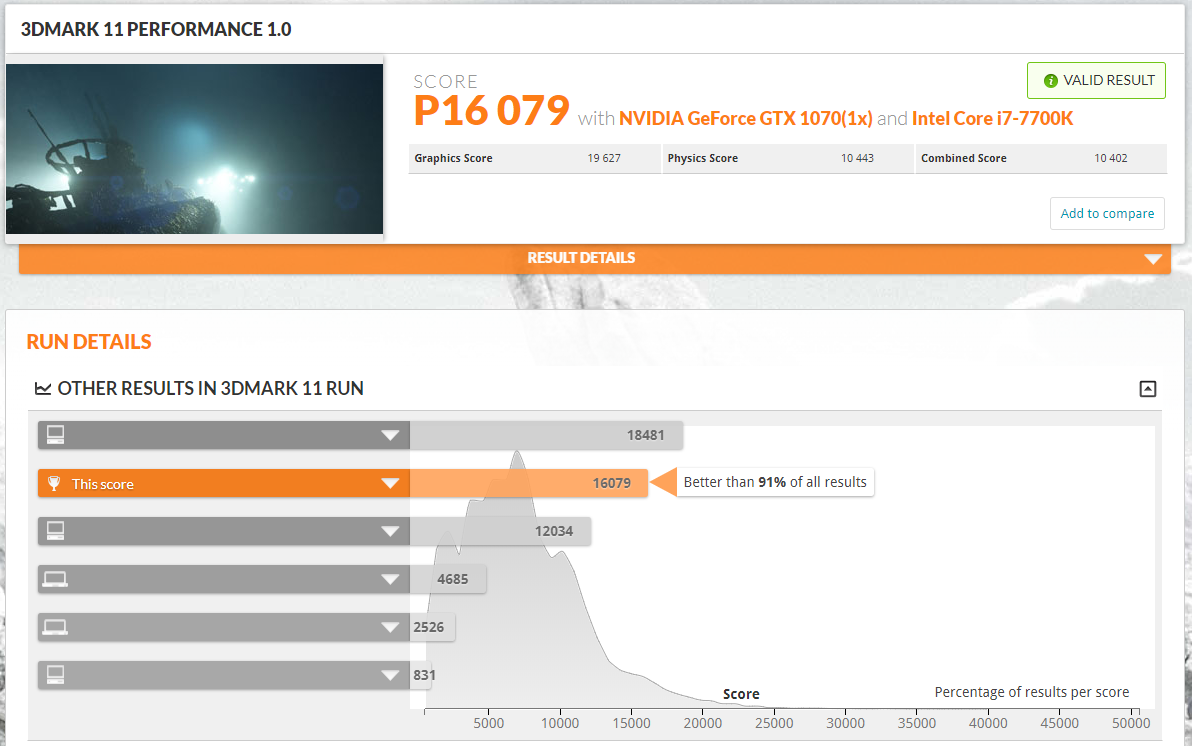Click the desktop icon on the 12034 row
The height and width of the screenshot is (746, 1192).
pyautogui.click(x=55, y=531)
